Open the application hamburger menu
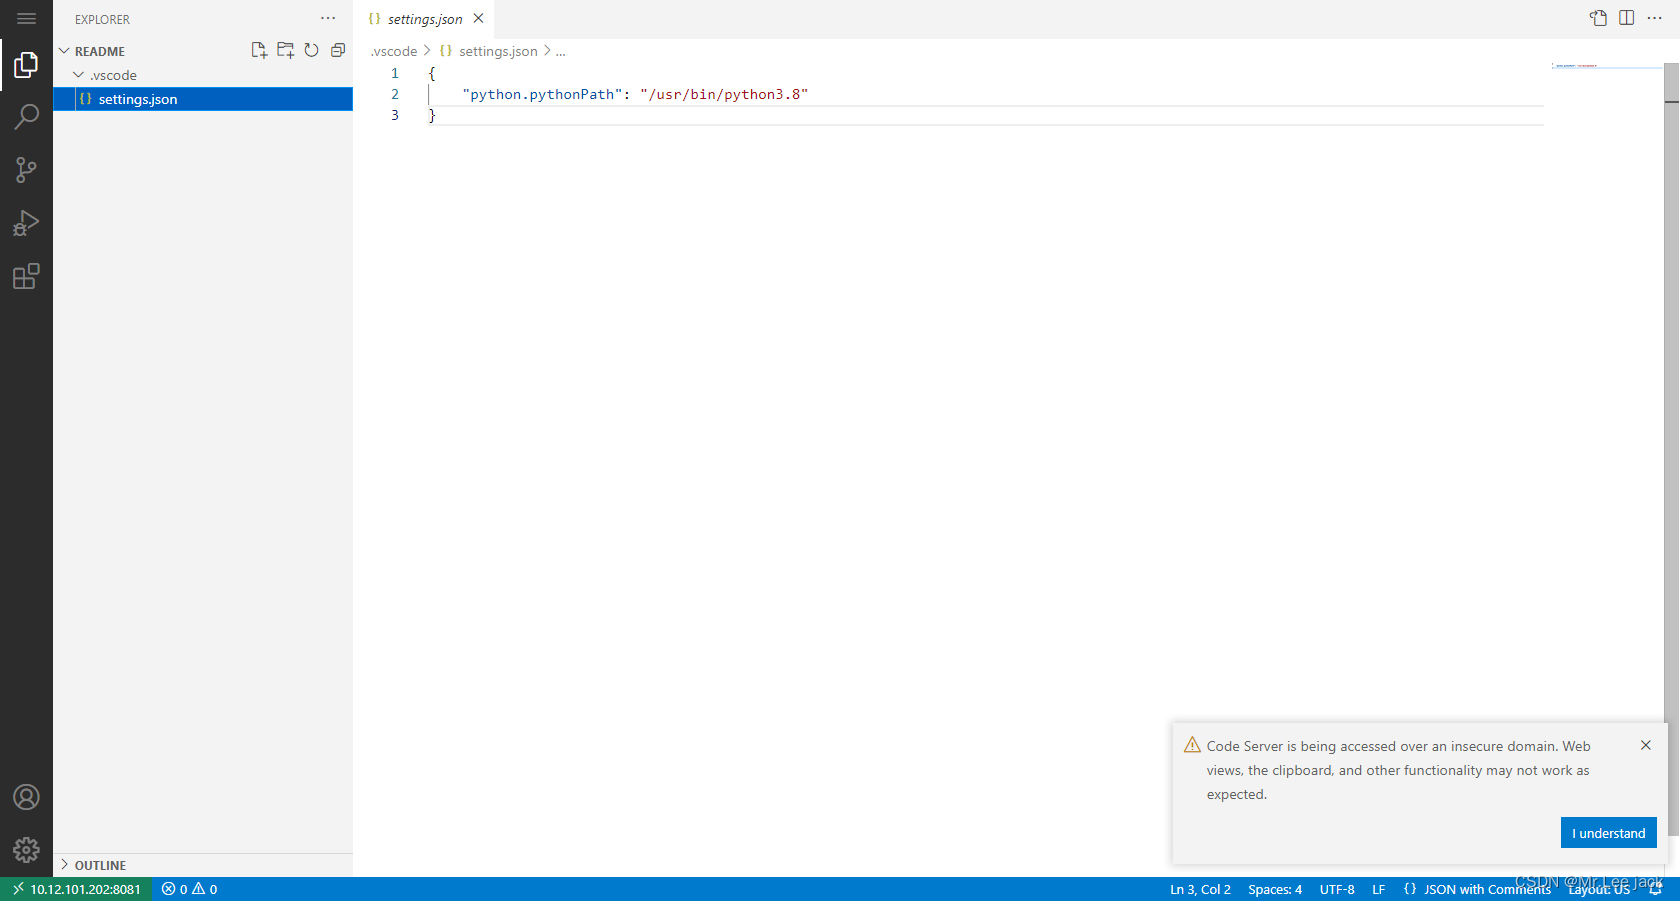The image size is (1680, 901). (x=26, y=19)
